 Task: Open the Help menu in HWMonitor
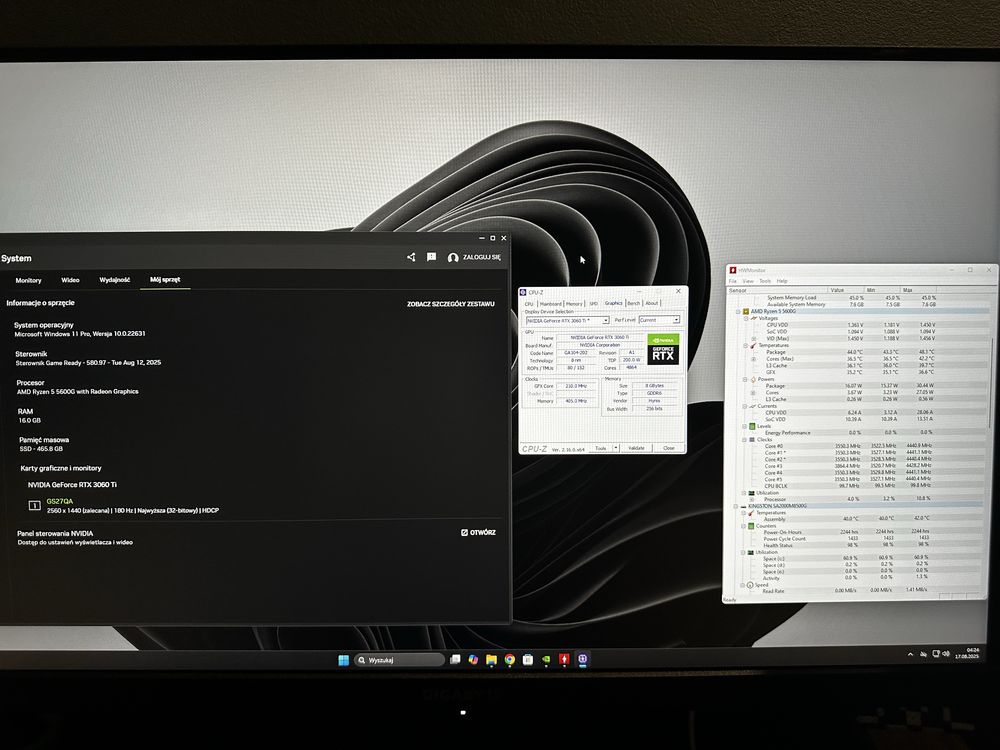click(x=782, y=281)
